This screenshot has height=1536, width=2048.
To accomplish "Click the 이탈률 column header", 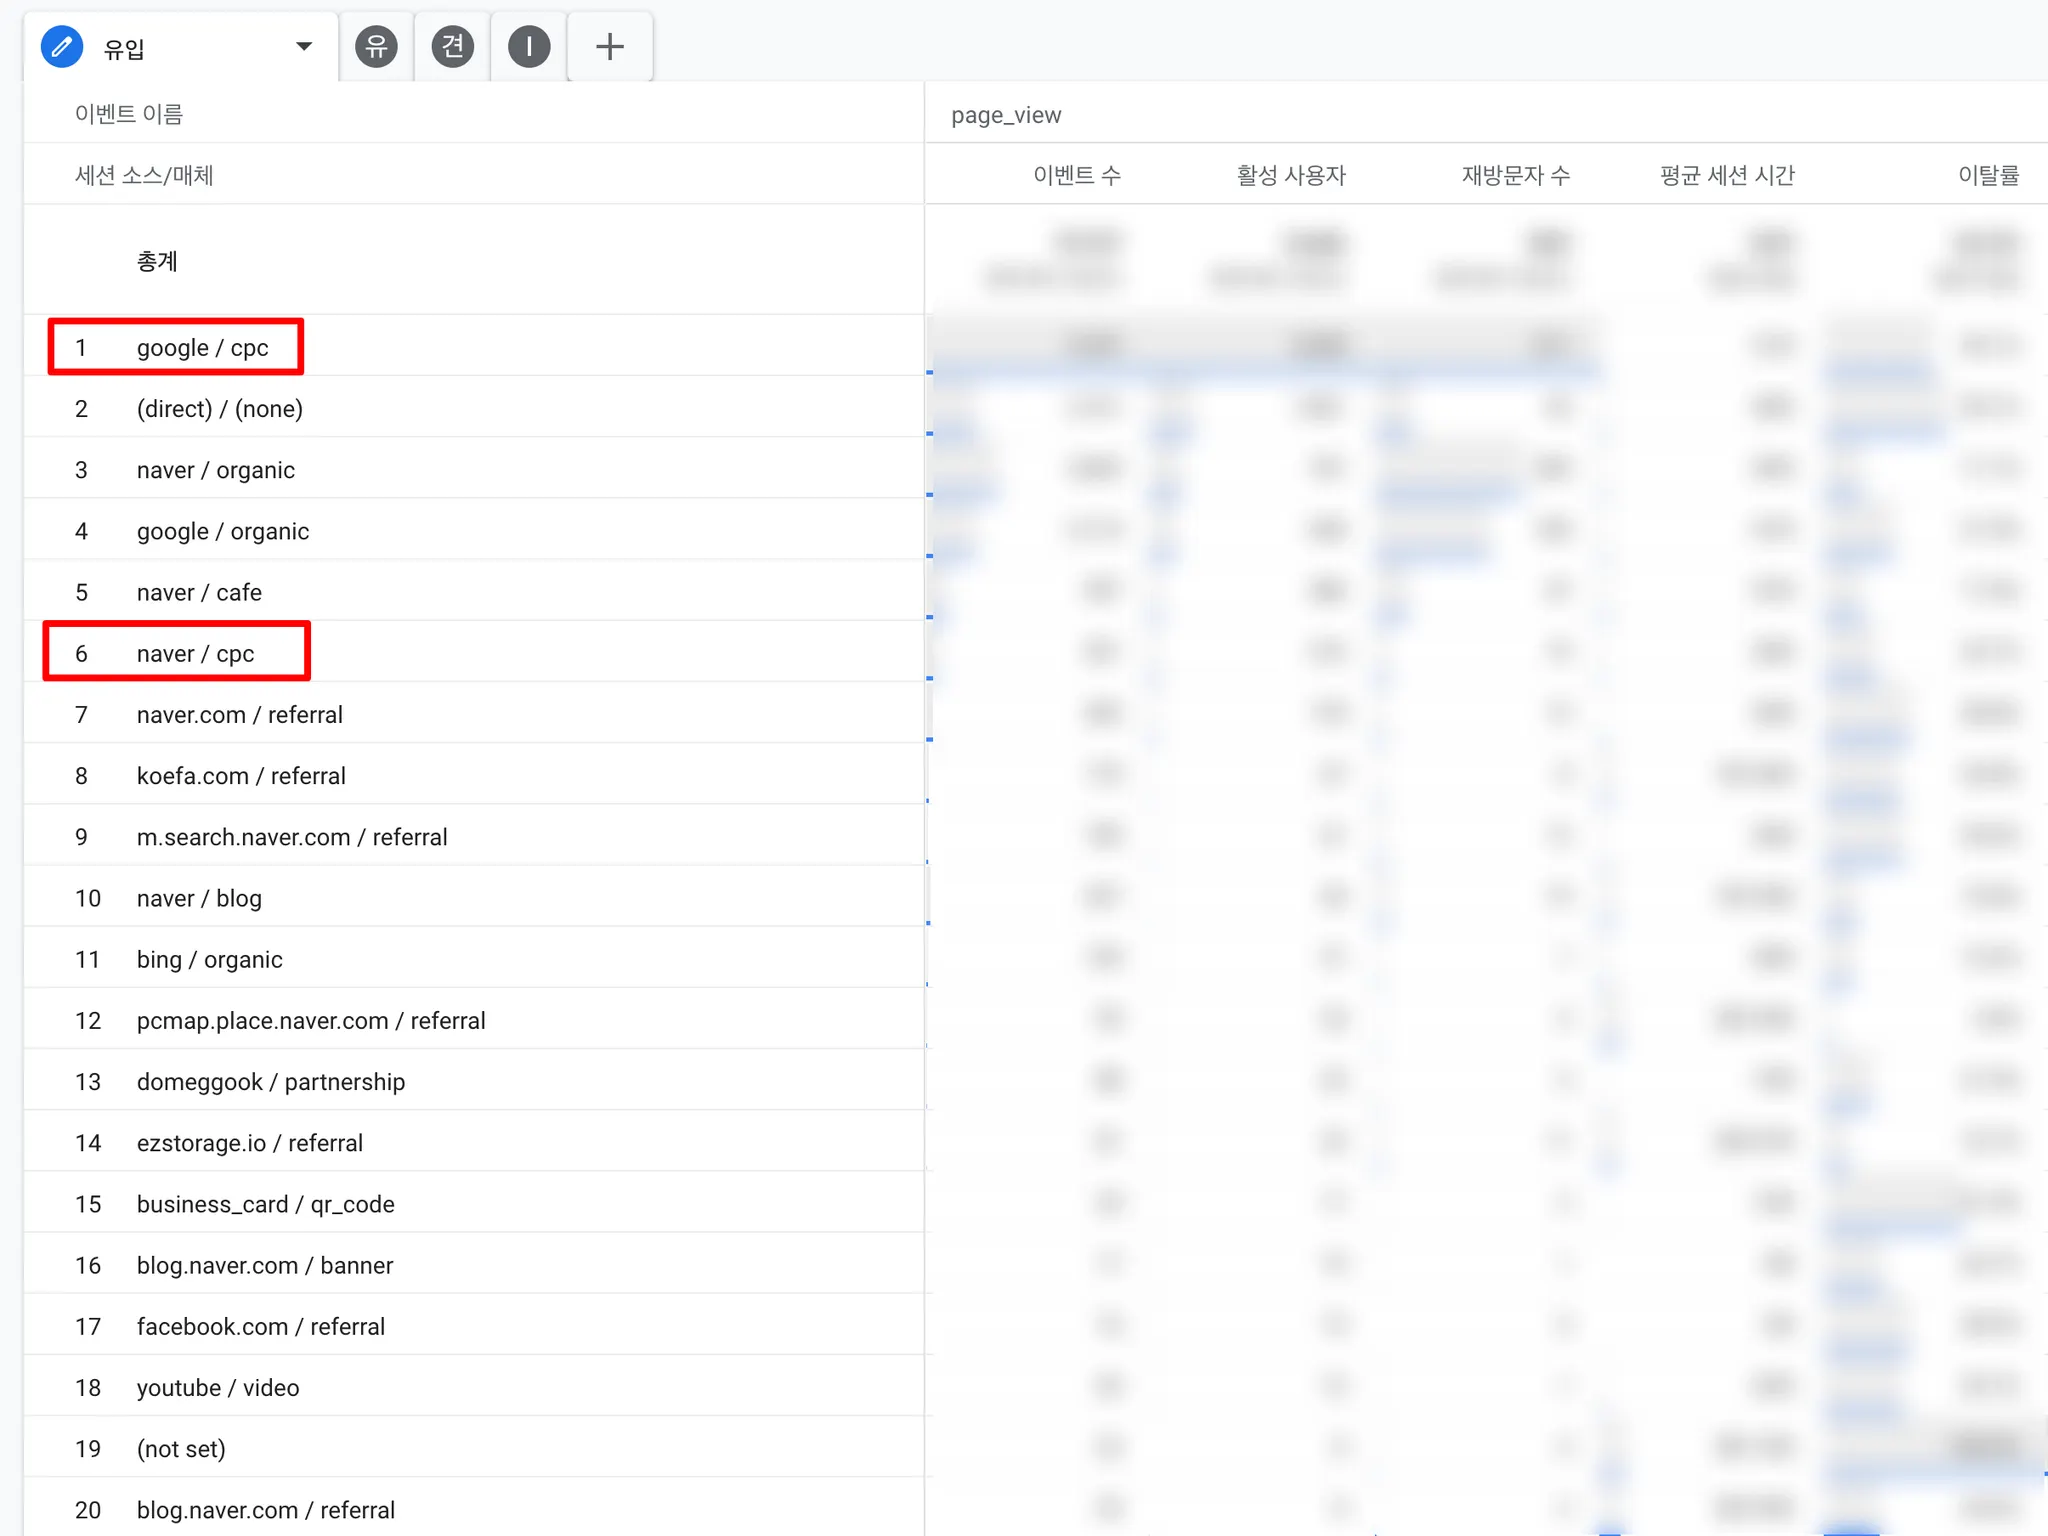I will click(1987, 175).
